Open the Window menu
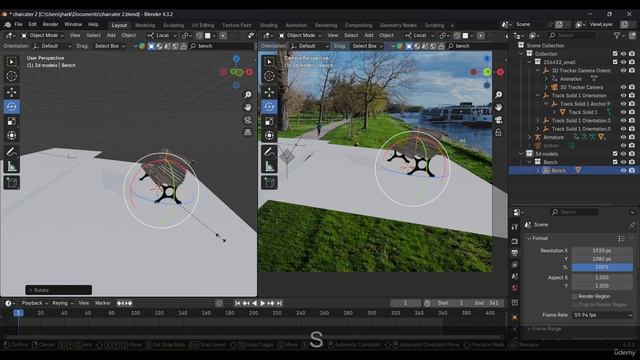Viewport: 640px width, 360px height. coord(73,24)
